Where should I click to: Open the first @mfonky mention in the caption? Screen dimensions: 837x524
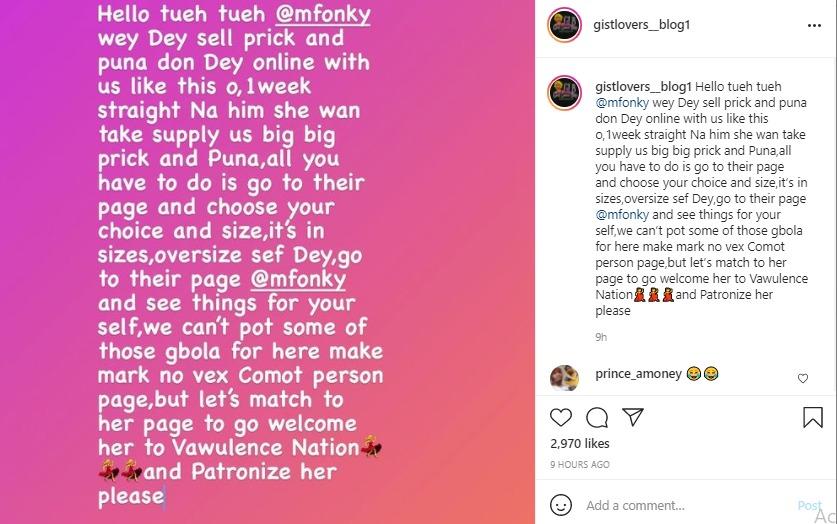tap(622, 102)
